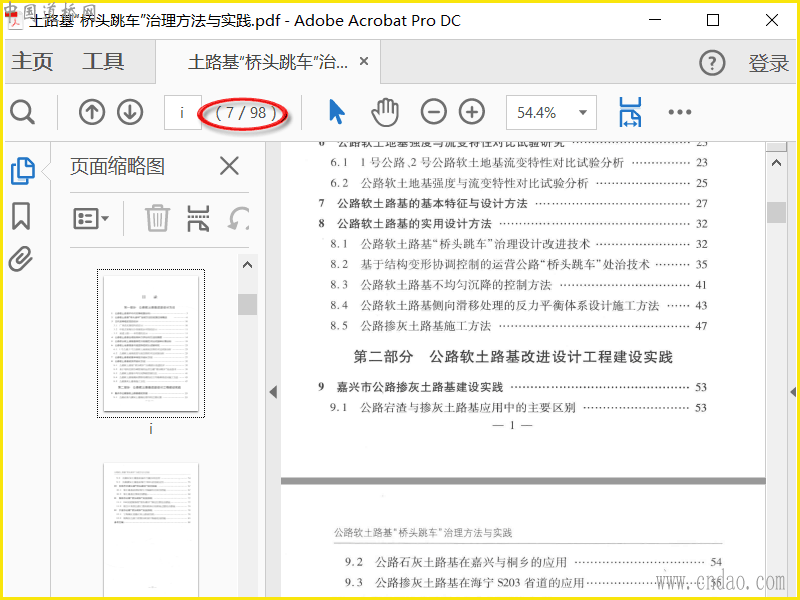Image resolution: width=800 pixels, height=600 pixels.
Task: Click TOC entry 8.5 公路掺灰土路基施工方法
Action: tap(518, 326)
